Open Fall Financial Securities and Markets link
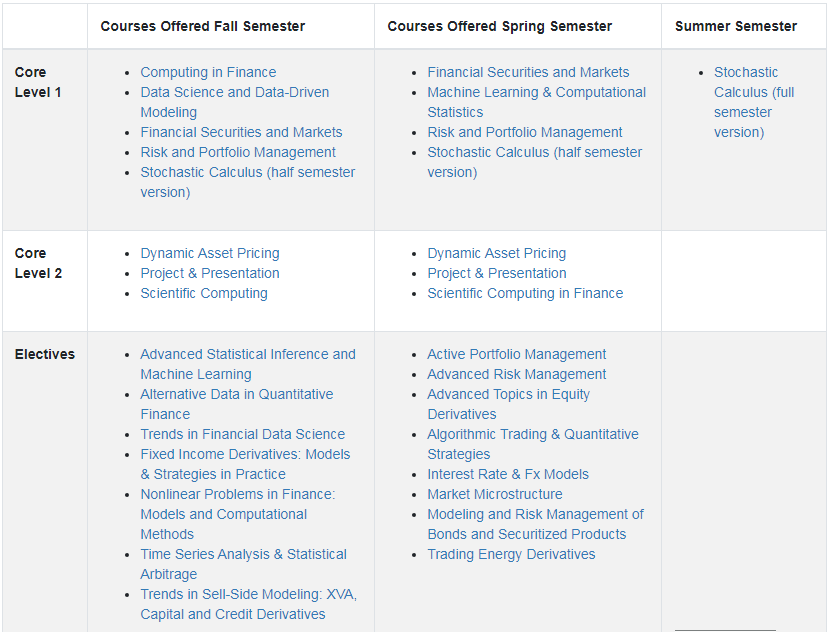Image resolution: width=833 pixels, height=632 pixels. pos(241,132)
